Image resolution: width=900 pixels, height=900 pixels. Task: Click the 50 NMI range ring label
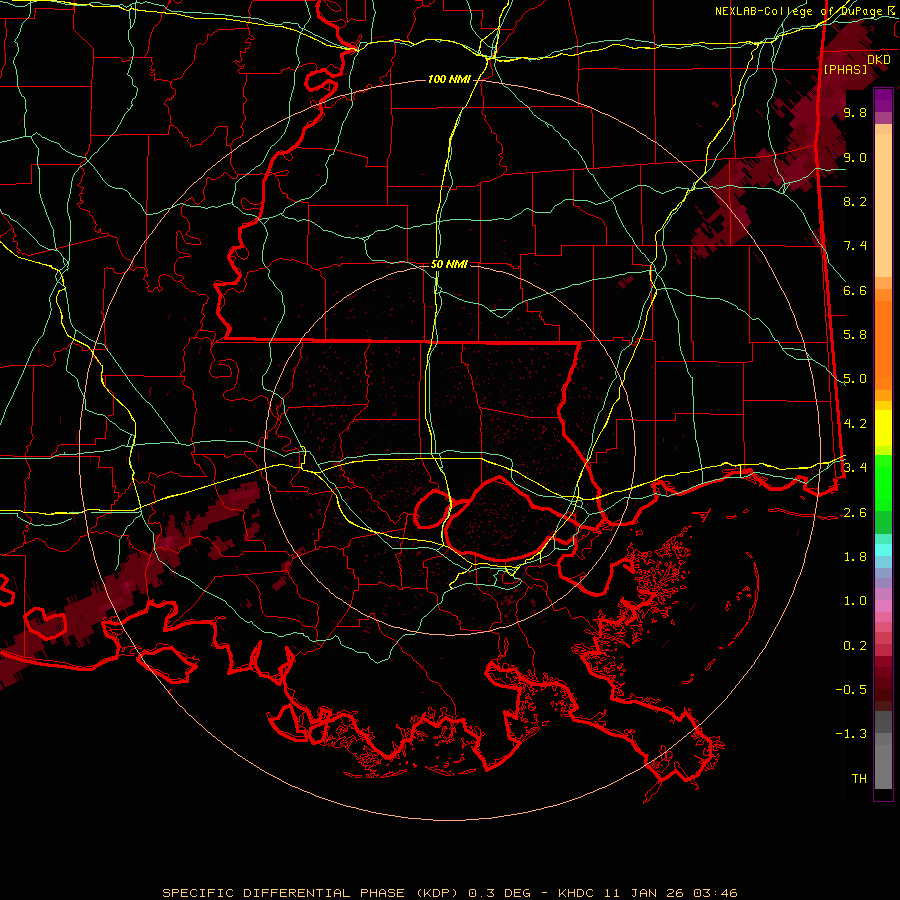click(x=449, y=265)
